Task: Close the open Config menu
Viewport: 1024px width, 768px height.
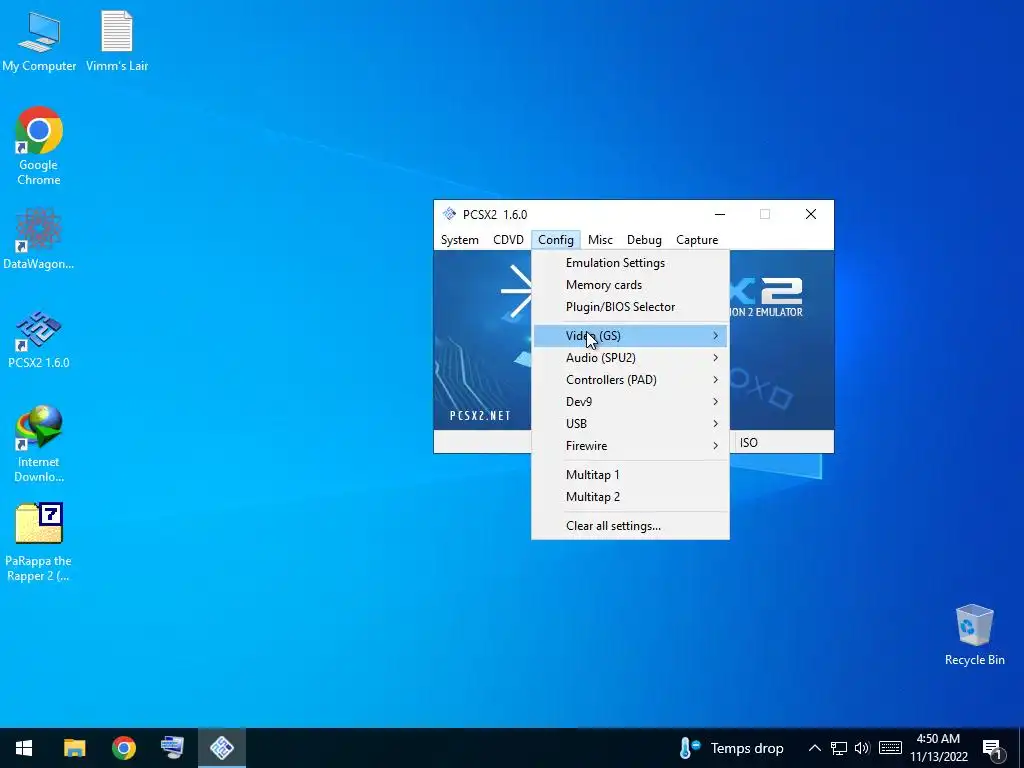Action: coord(556,240)
